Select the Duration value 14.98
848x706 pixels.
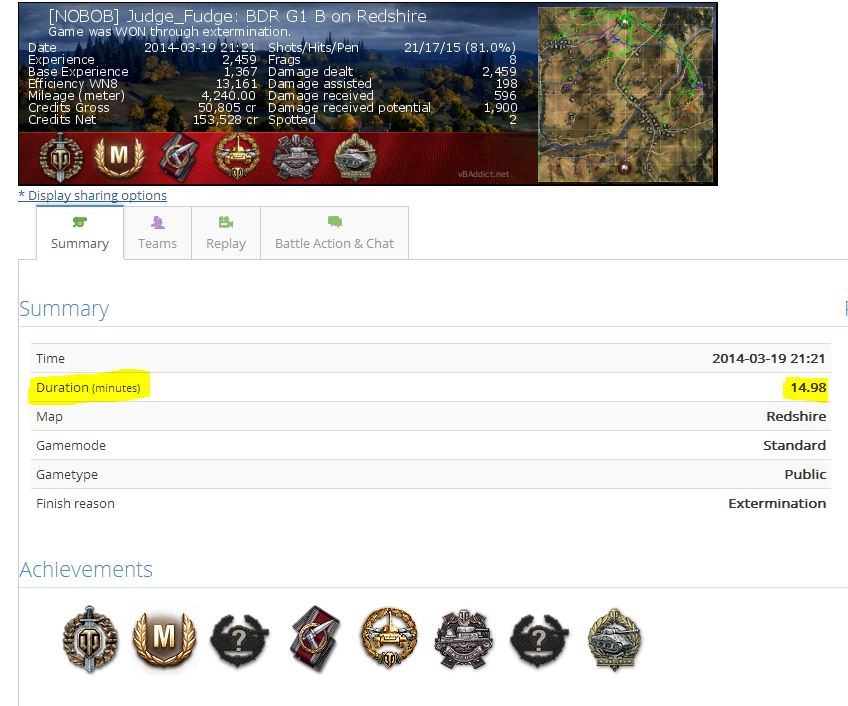click(808, 387)
